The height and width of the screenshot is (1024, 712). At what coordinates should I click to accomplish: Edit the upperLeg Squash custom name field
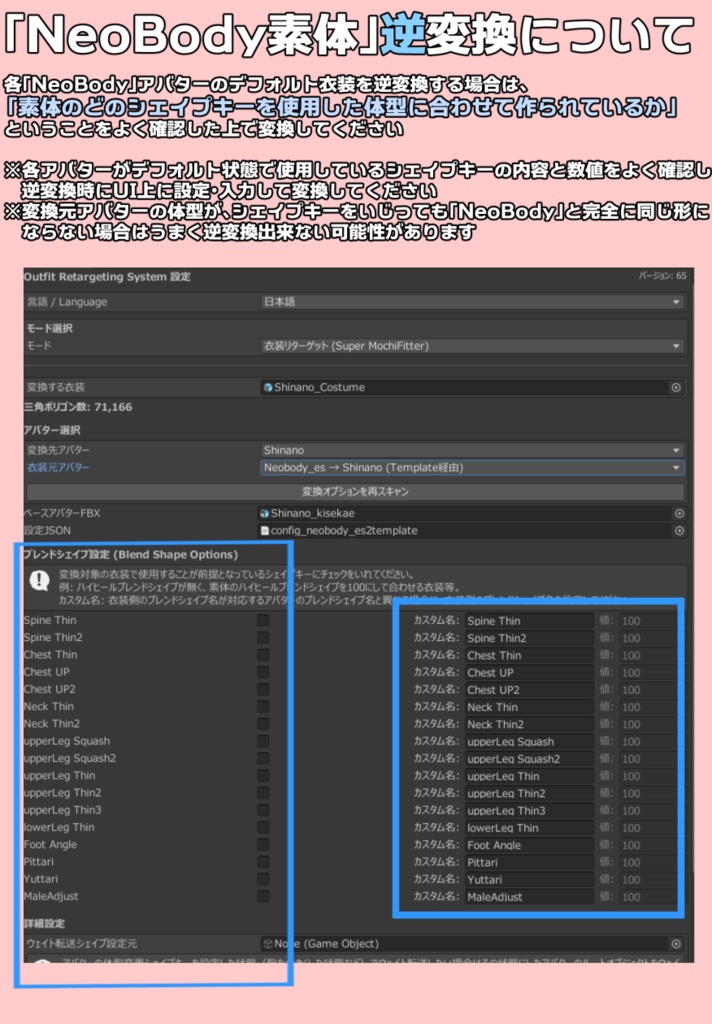[x=529, y=742]
